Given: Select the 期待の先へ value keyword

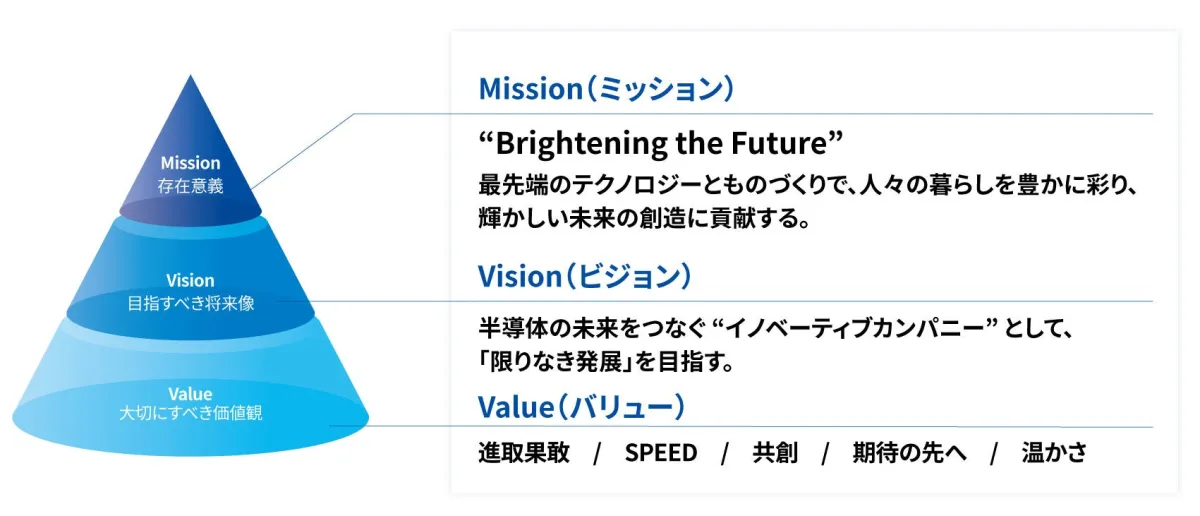Looking at the screenshot, I should [x=909, y=453].
